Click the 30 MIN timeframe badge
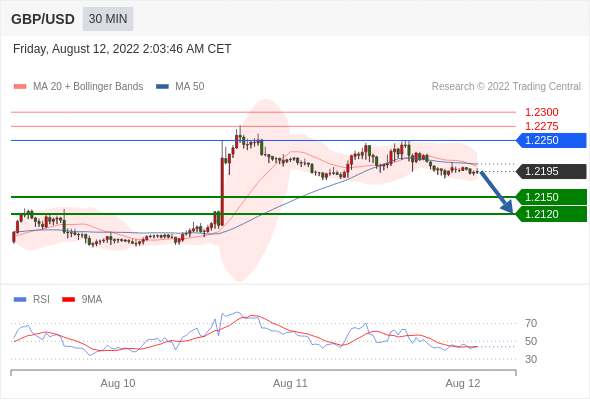The image size is (590, 400). pyautogui.click(x=108, y=19)
